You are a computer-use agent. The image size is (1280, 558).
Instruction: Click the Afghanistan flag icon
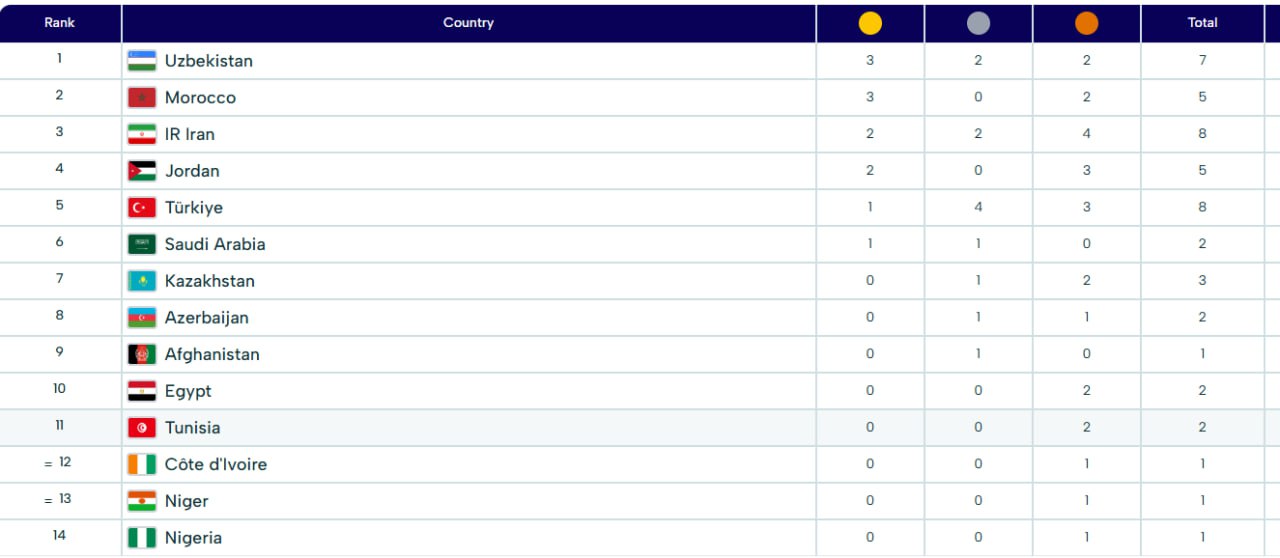tap(142, 354)
